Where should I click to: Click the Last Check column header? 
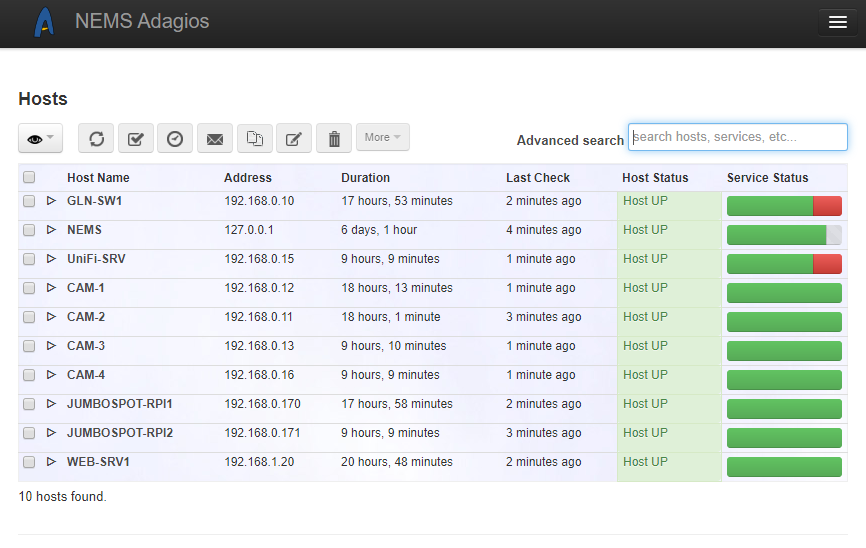click(x=538, y=177)
